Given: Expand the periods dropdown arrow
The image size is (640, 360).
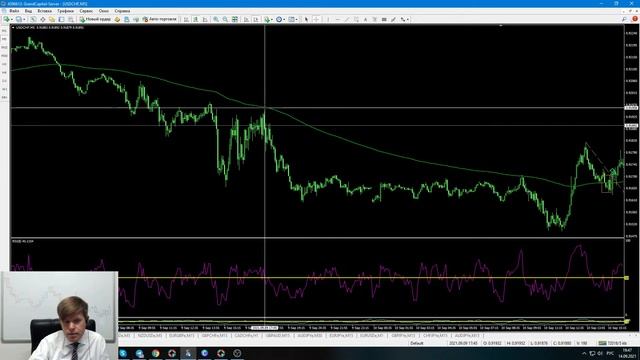Looking at the screenshot, I should (x=284, y=19).
